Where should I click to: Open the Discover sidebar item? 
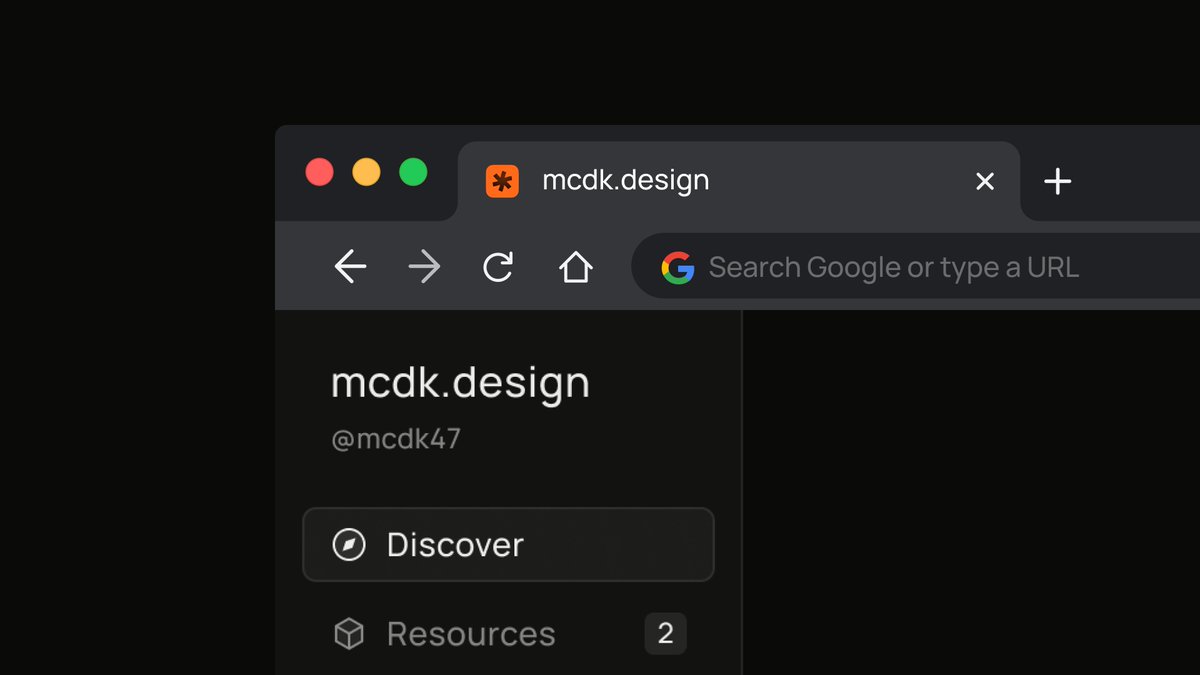coord(509,545)
